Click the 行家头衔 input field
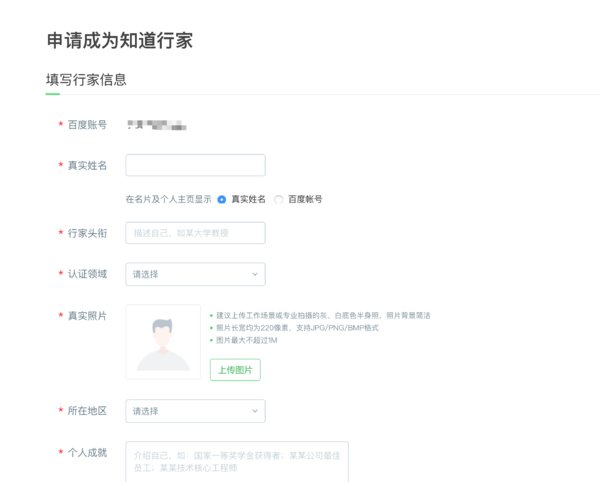 (x=195, y=233)
